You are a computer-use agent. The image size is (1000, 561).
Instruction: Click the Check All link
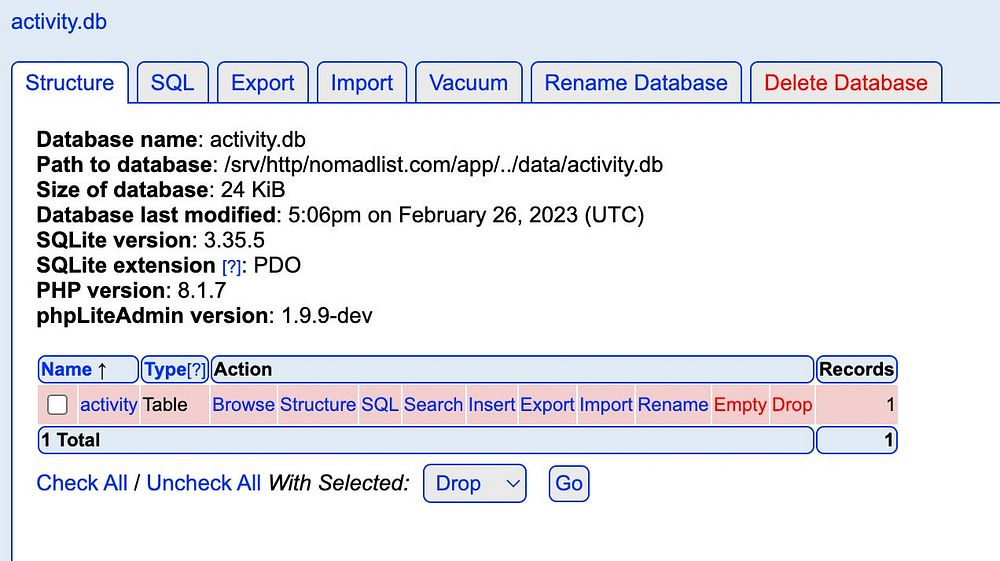coord(82,484)
